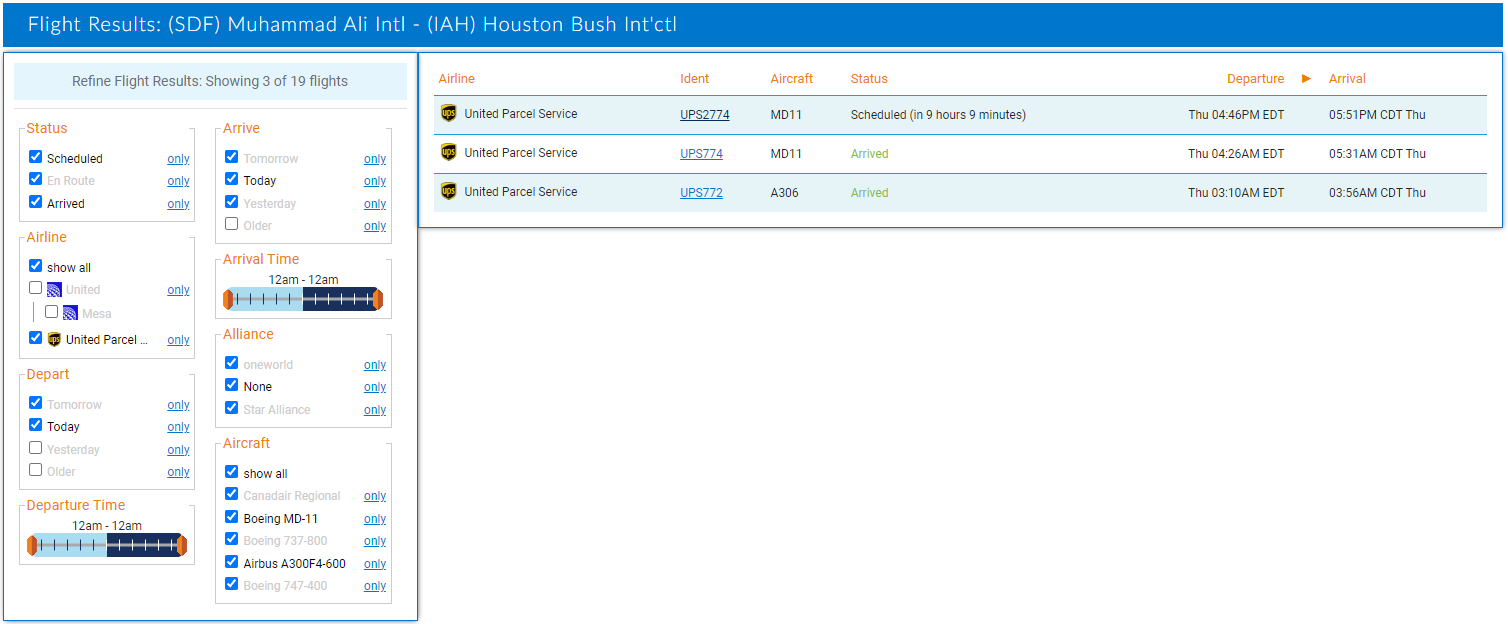Viewport: 1508px width, 624px height.
Task: Enable the United airline checkbox
Action: 36,288
